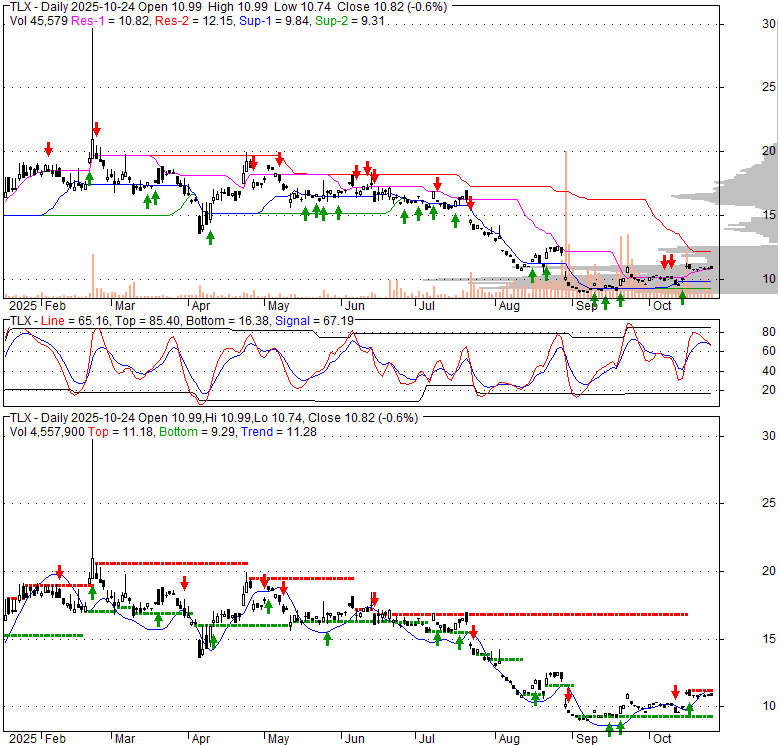Click red sell arrow in April on bottom chart

click(184, 584)
